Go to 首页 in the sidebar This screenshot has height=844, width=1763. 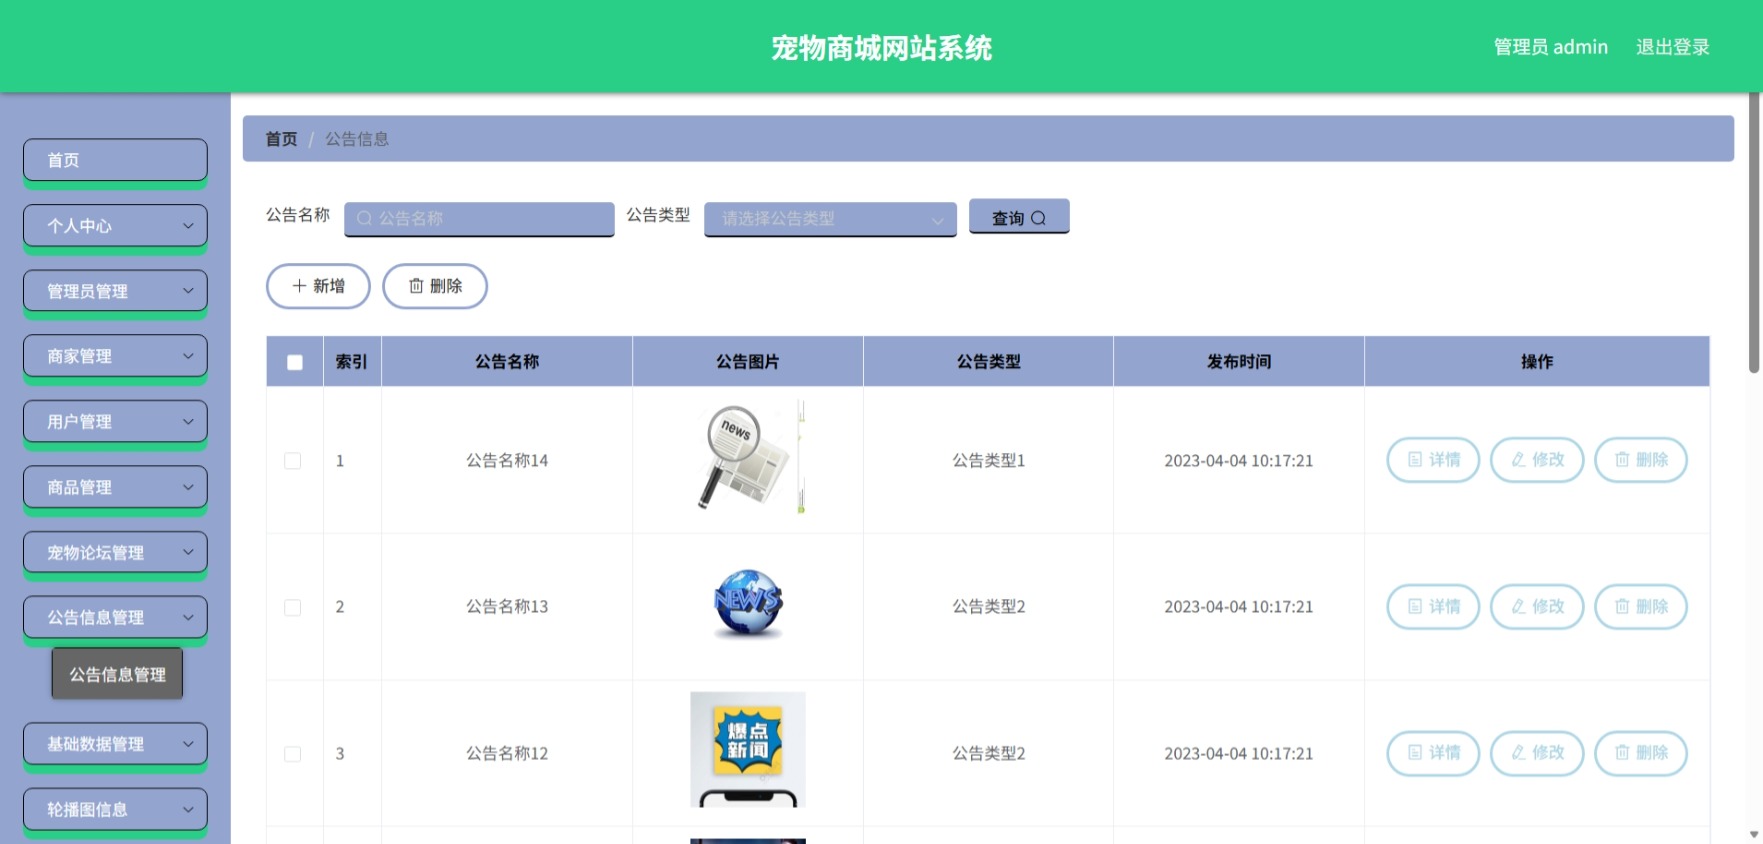(x=115, y=160)
